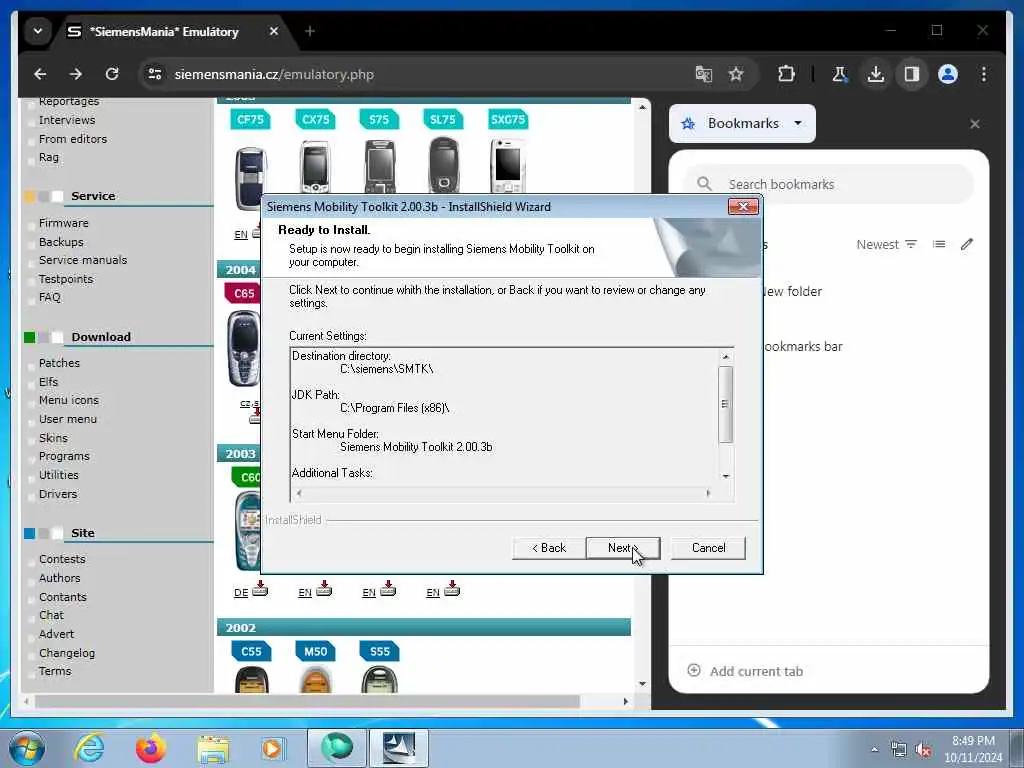Screen dimensions: 1024x768
Task: Open the Skins link
Action: tap(53, 438)
